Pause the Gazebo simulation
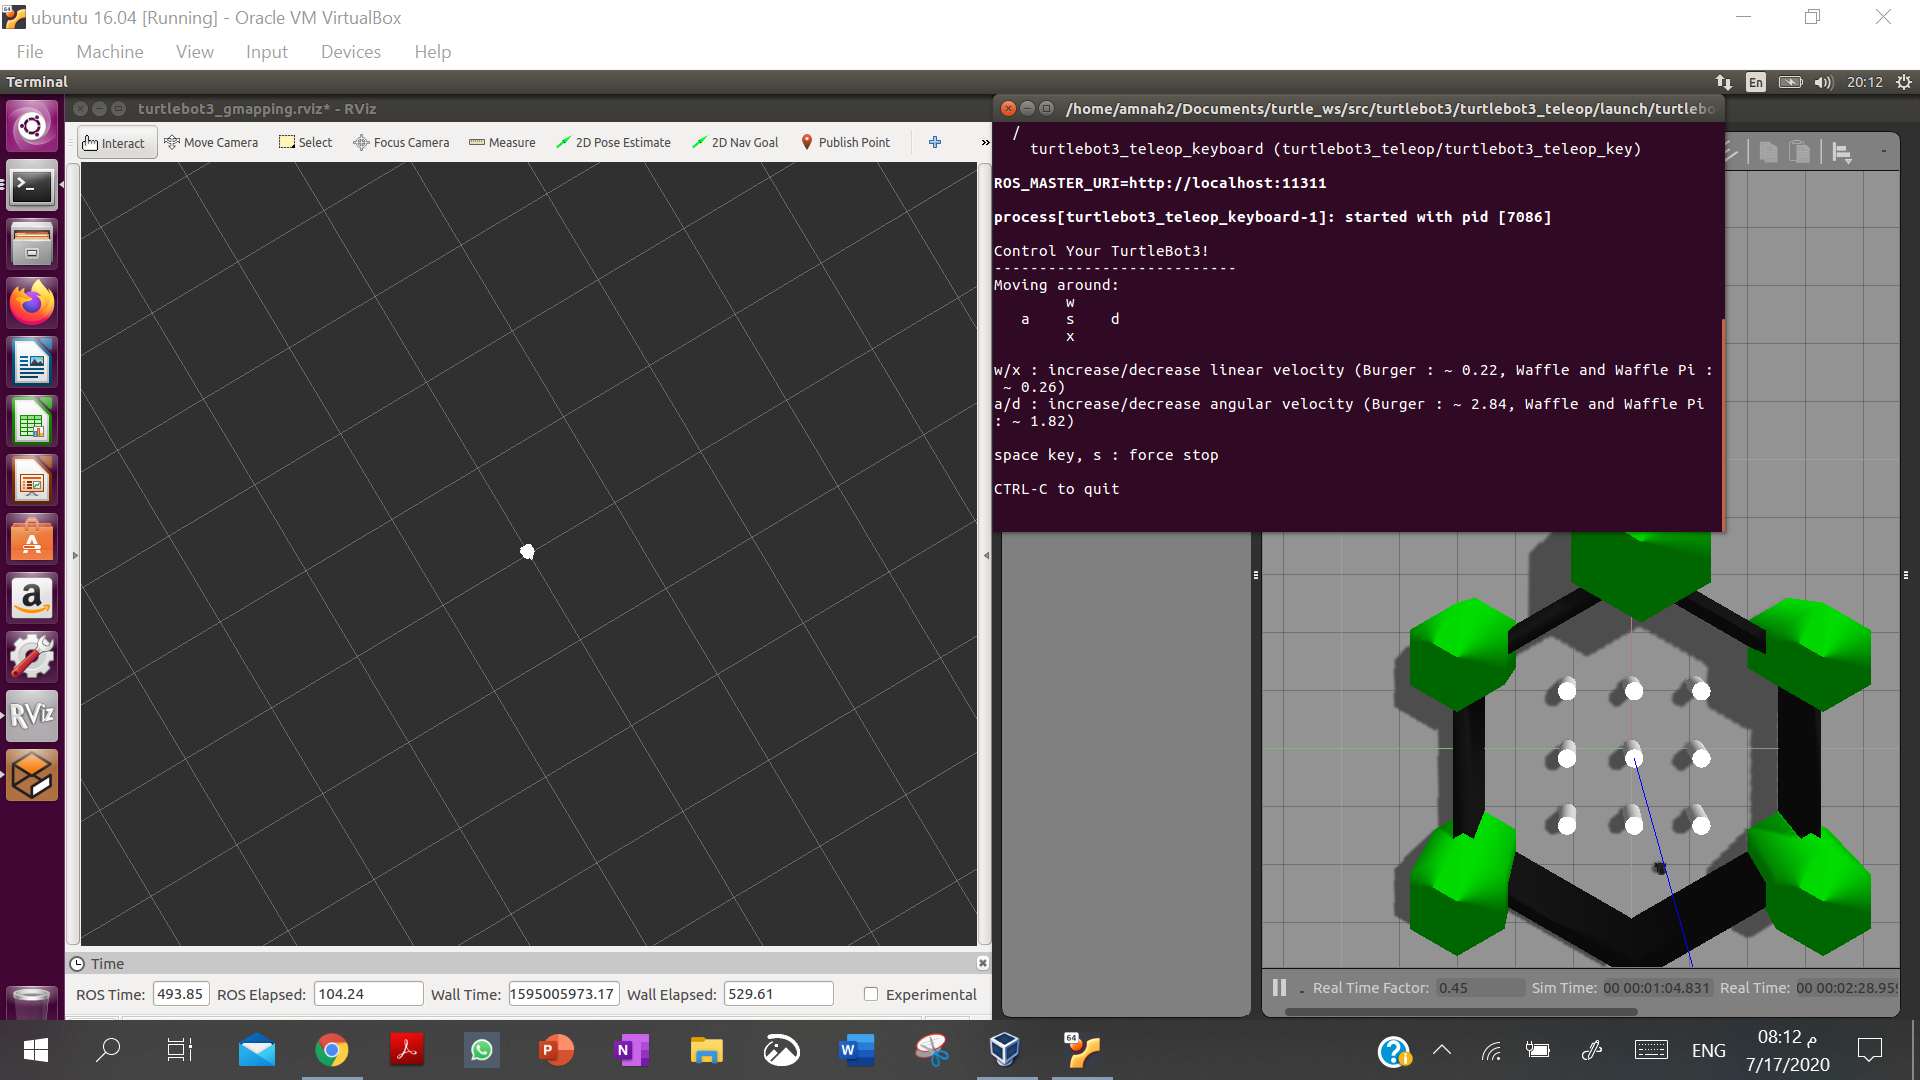Image resolution: width=1920 pixels, height=1080 pixels. coord(1279,988)
